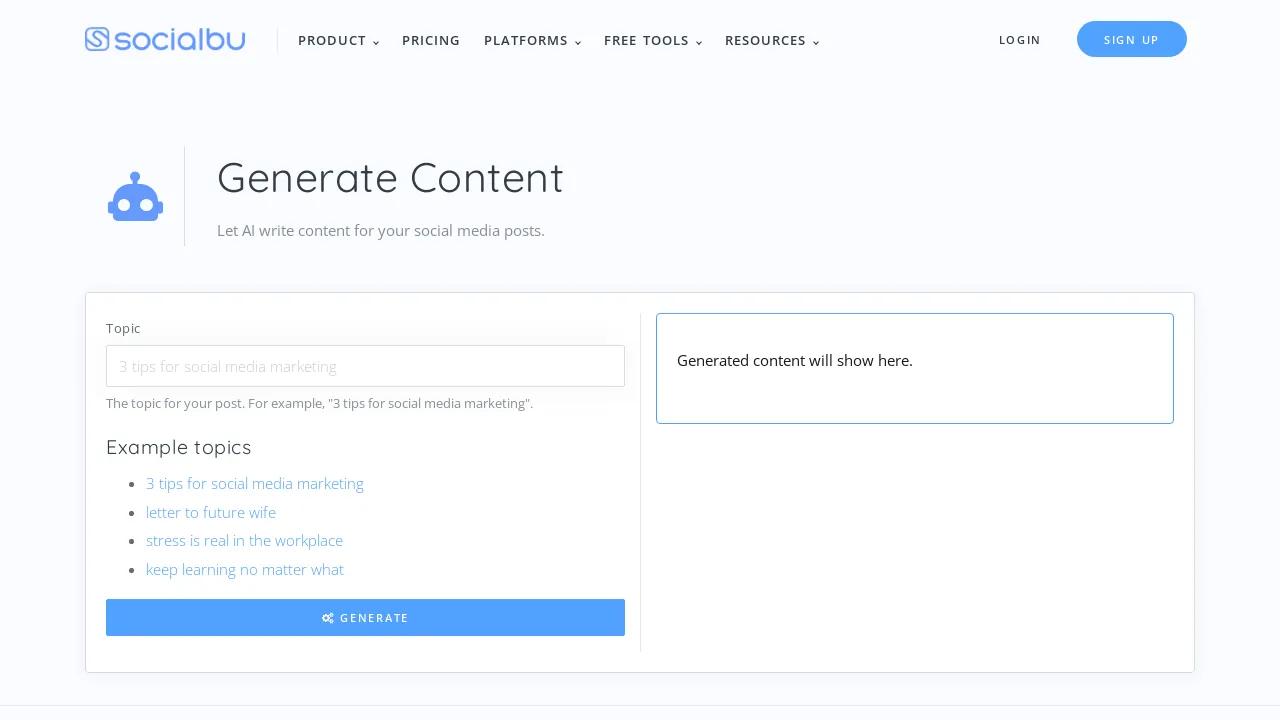The height and width of the screenshot is (720, 1280).
Task: Open the Free Tools dropdown
Action: (x=652, y=41)
